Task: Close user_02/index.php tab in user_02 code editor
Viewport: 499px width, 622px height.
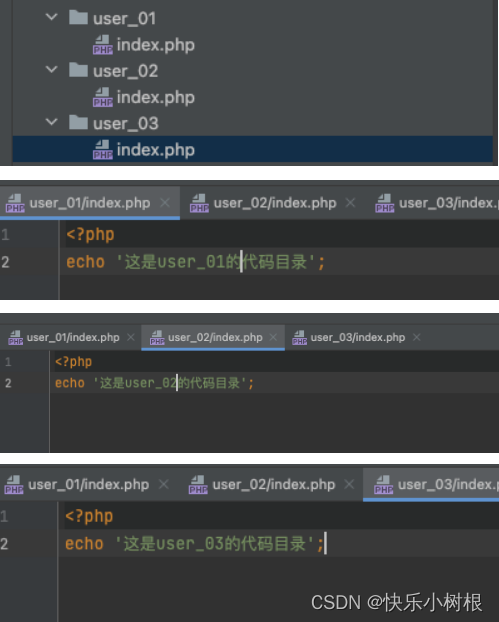Action: click(273, 337)
